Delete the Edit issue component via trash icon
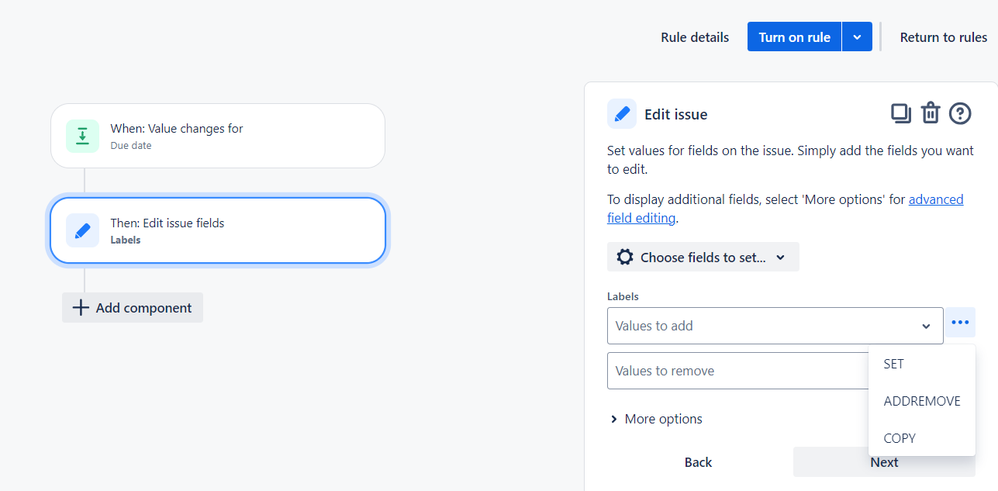 (931, 114)
